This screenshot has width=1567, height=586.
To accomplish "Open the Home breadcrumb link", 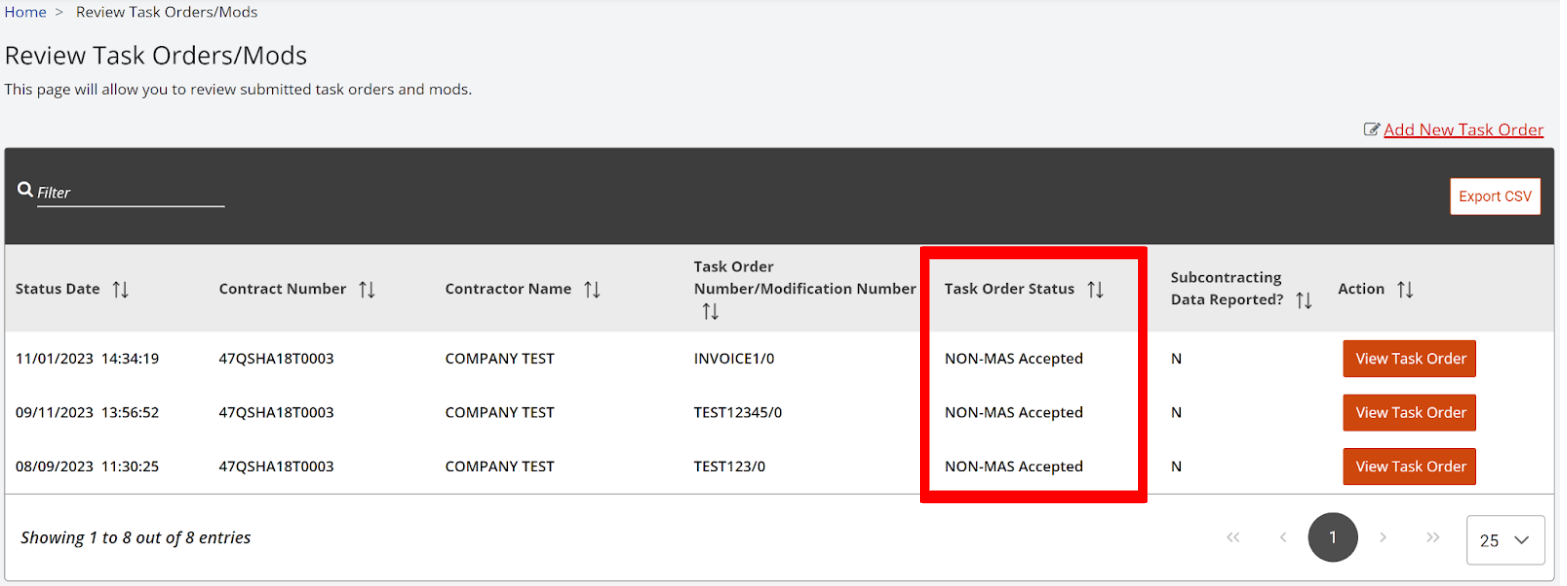I will (x=23, y=11).
